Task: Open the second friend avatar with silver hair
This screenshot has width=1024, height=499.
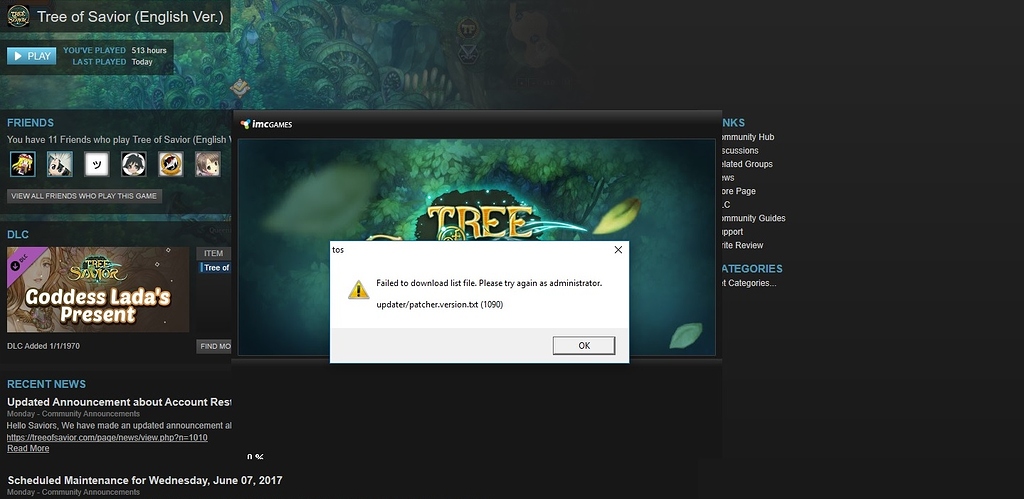Action: click(x=59, y=164)
